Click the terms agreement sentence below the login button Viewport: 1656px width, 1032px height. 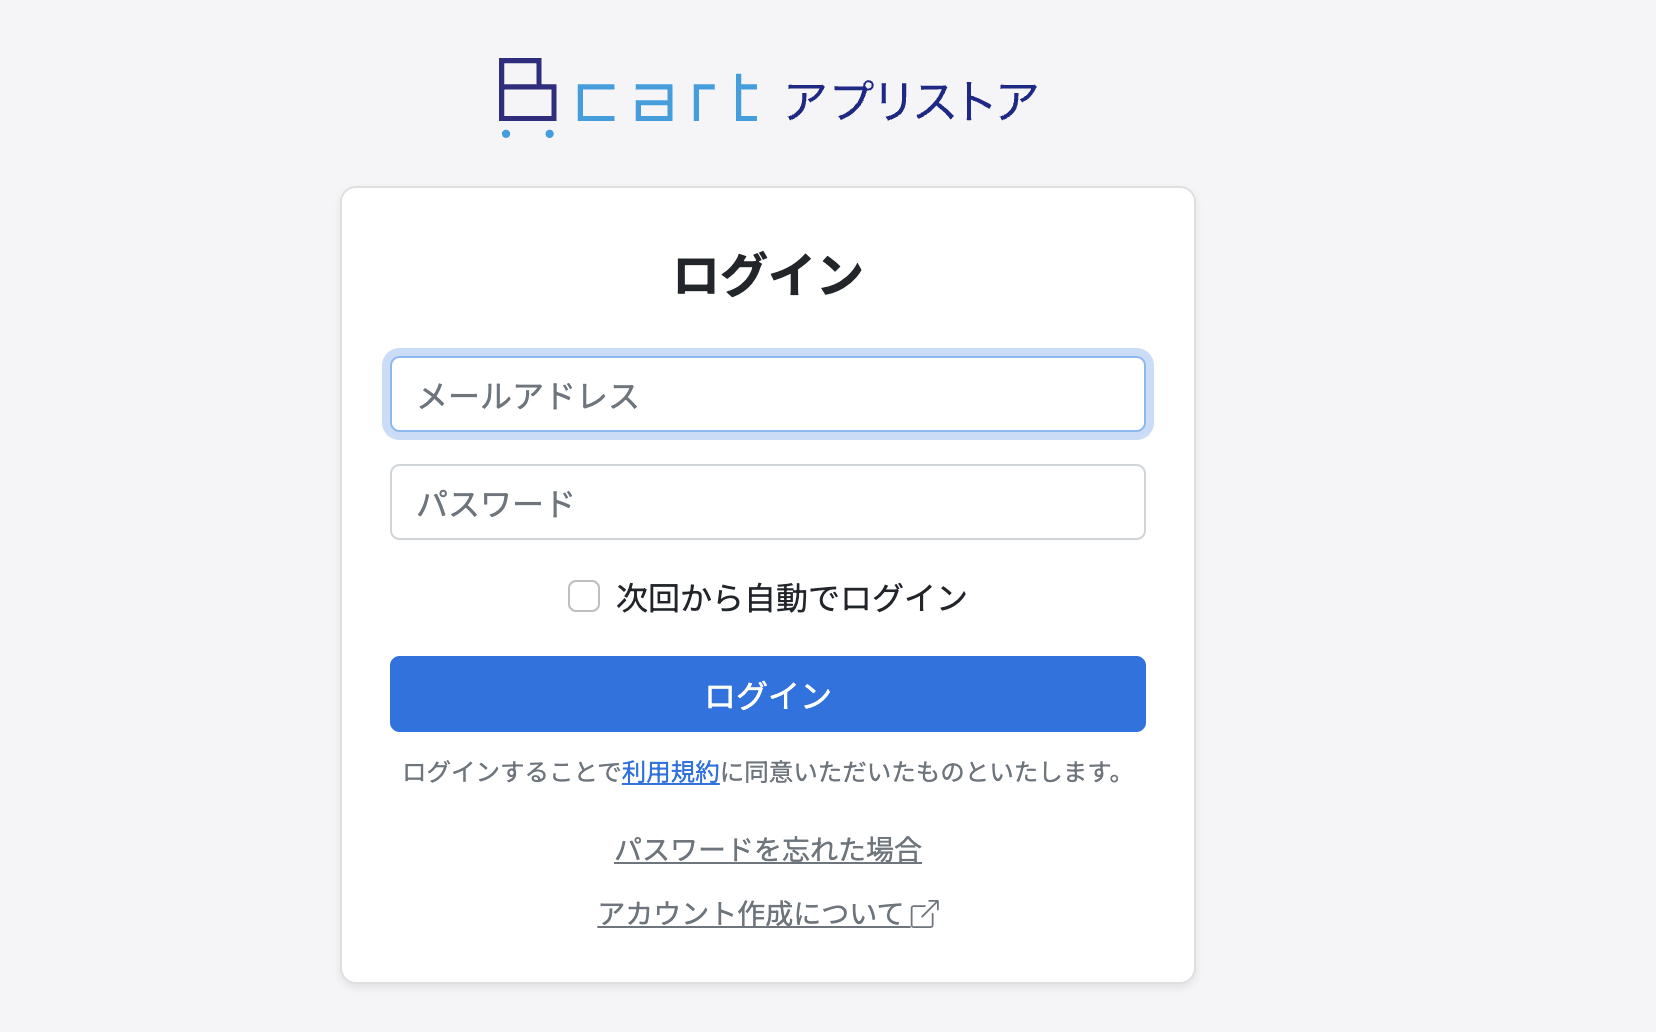point(767,771)
